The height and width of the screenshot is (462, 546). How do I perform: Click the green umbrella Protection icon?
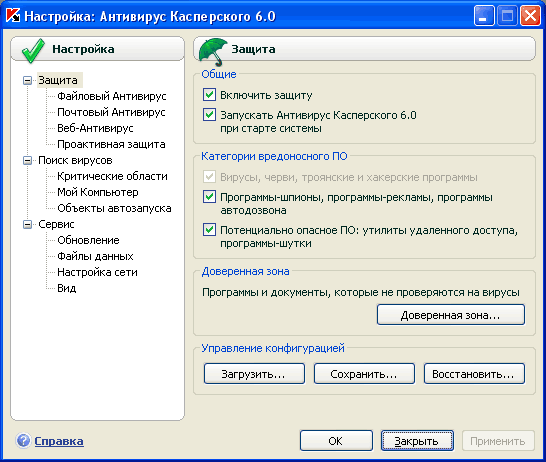[x=212, y=52]
